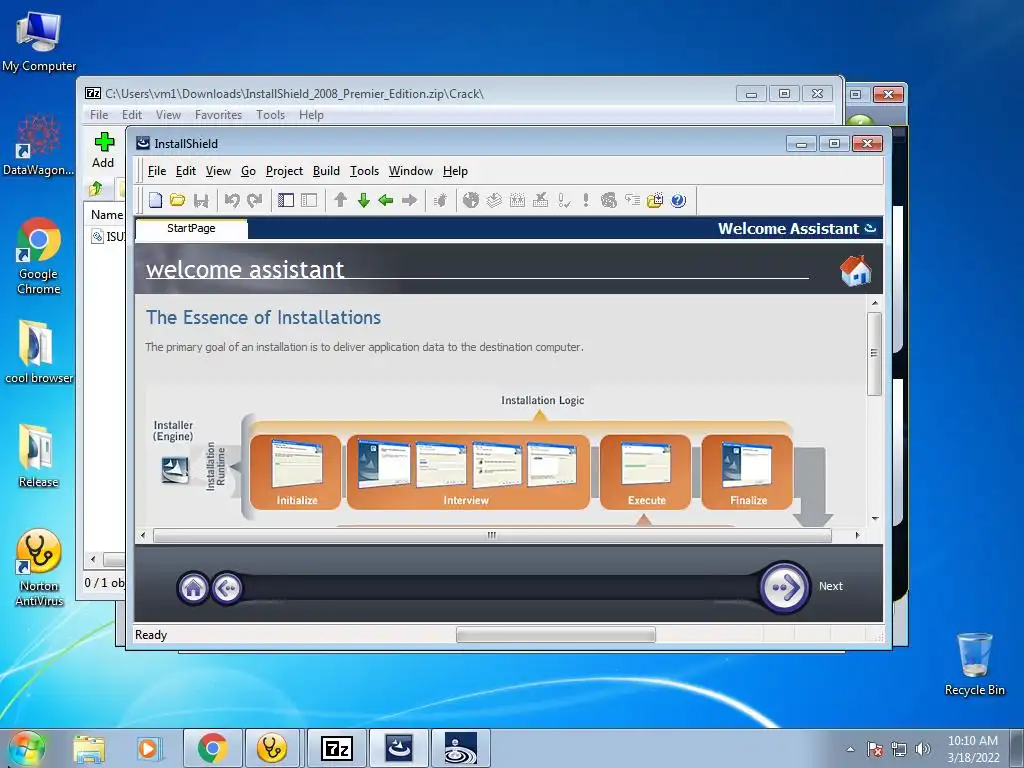Toggle the View List pane icon

[x=286, y=200]
